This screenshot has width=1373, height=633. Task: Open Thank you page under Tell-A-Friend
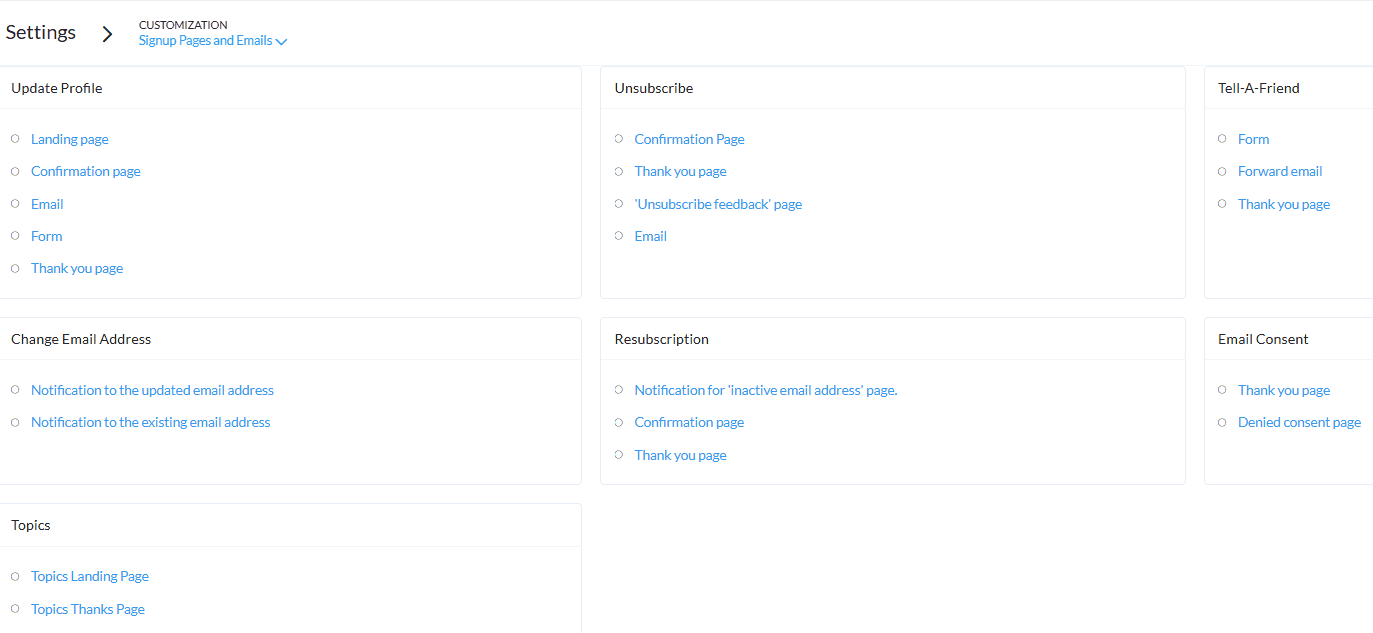(1284, 203)
